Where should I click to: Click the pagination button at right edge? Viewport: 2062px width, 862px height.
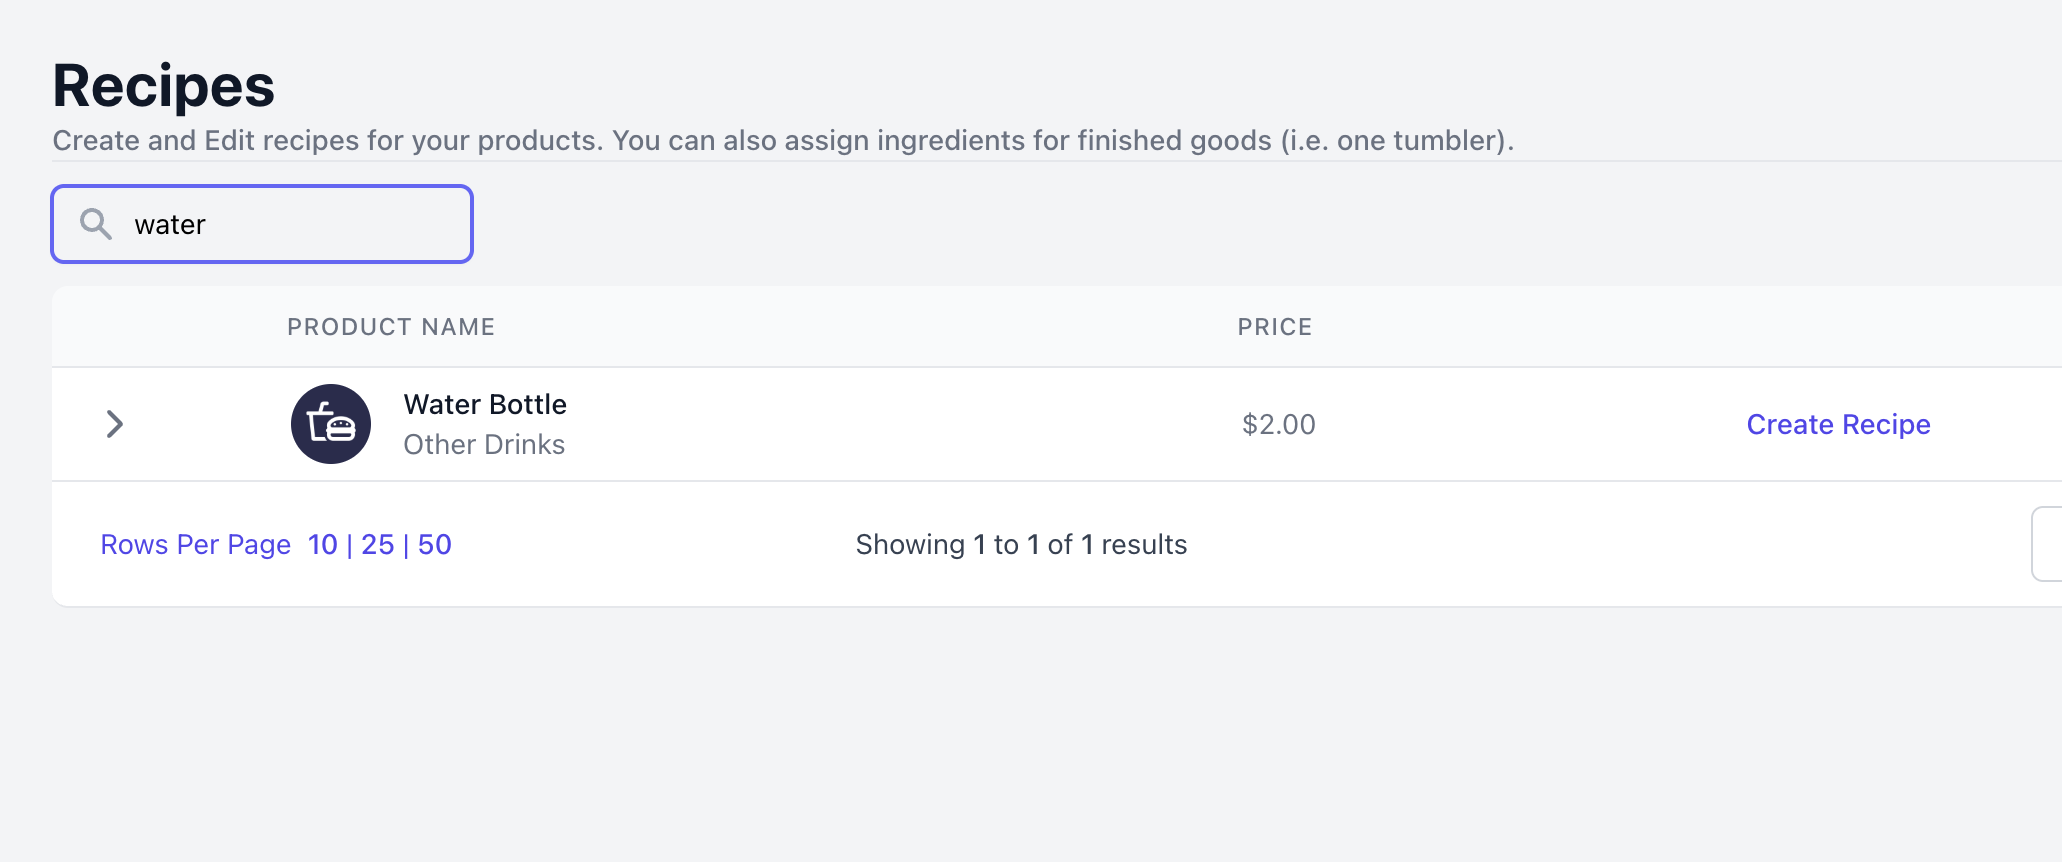2047,544
